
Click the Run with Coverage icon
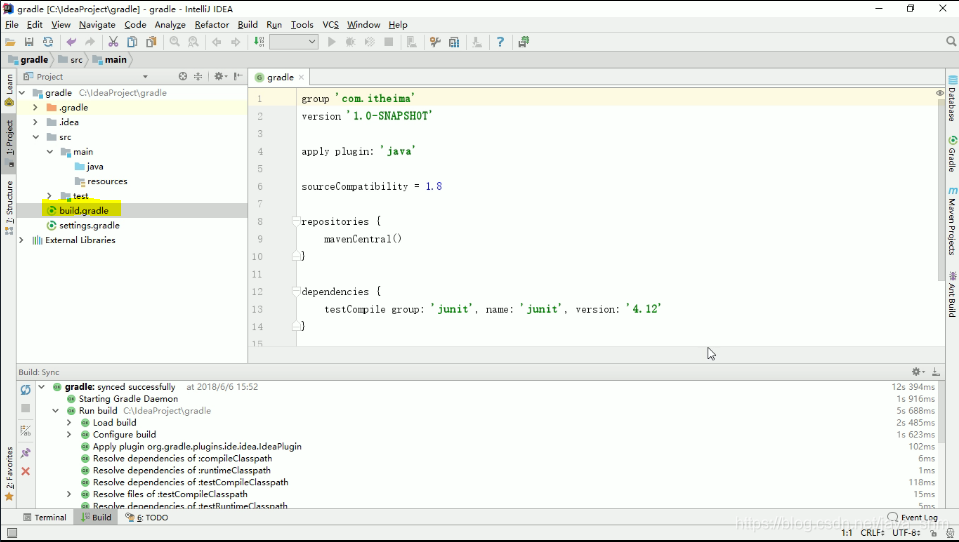pos(369,42)
